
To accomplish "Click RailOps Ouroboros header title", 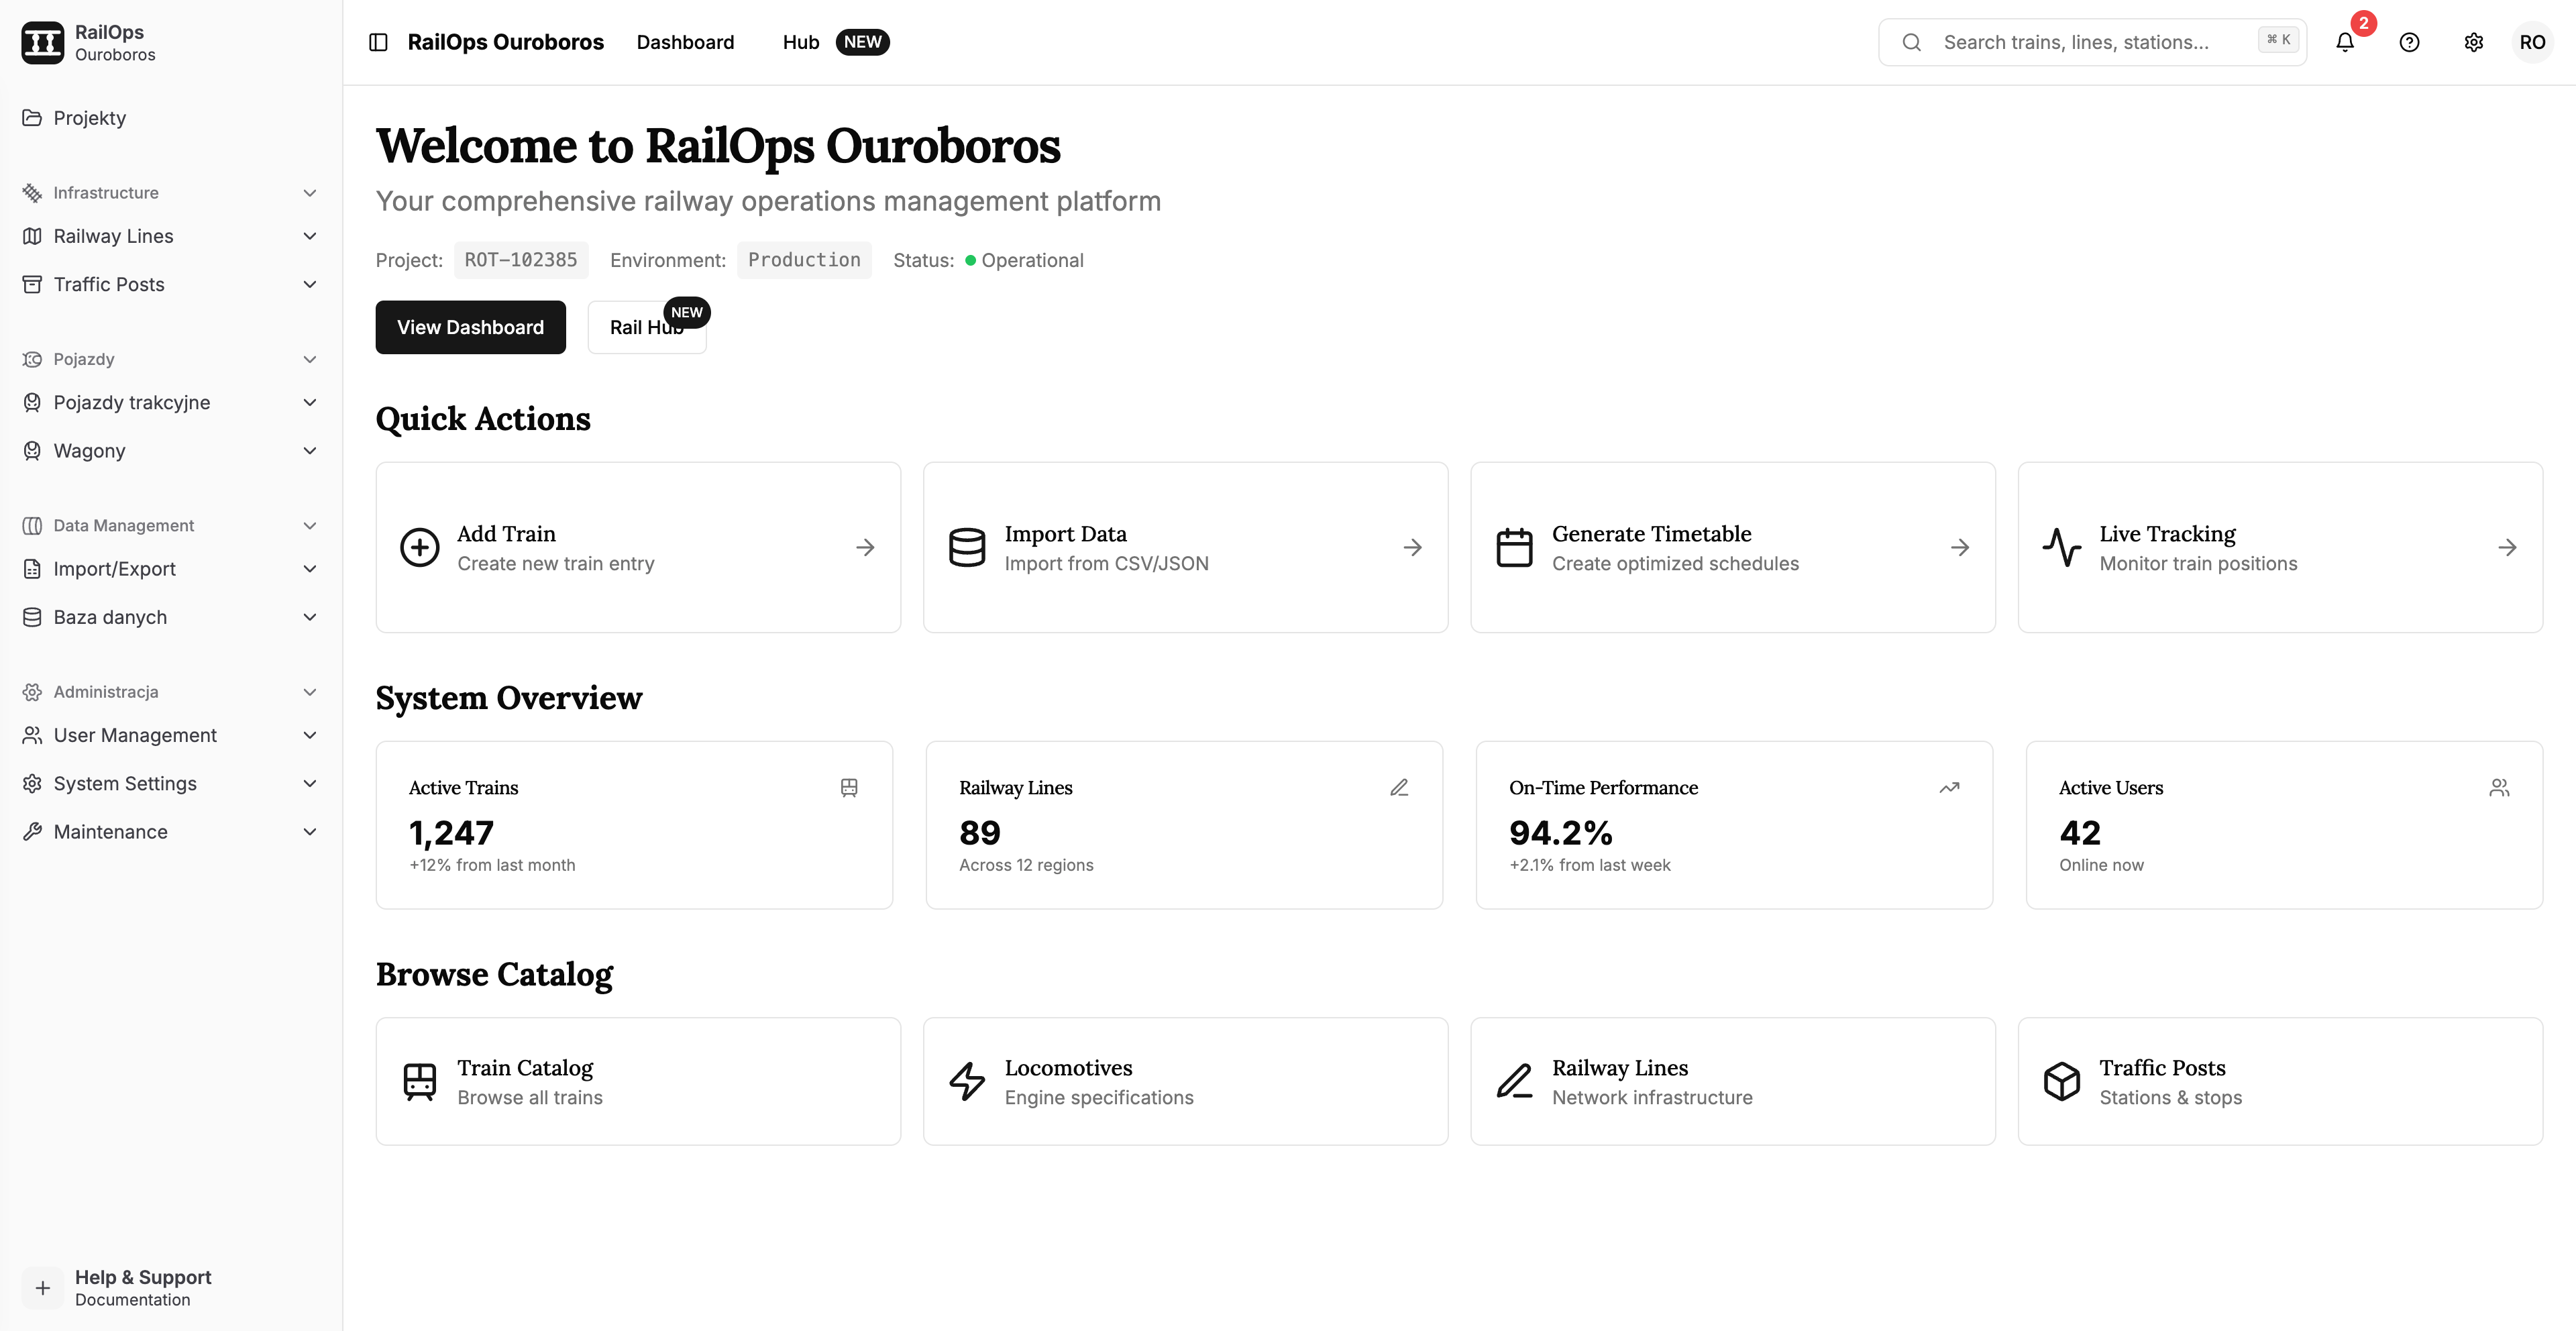I will pyautogui.click(x=505, y=42).
